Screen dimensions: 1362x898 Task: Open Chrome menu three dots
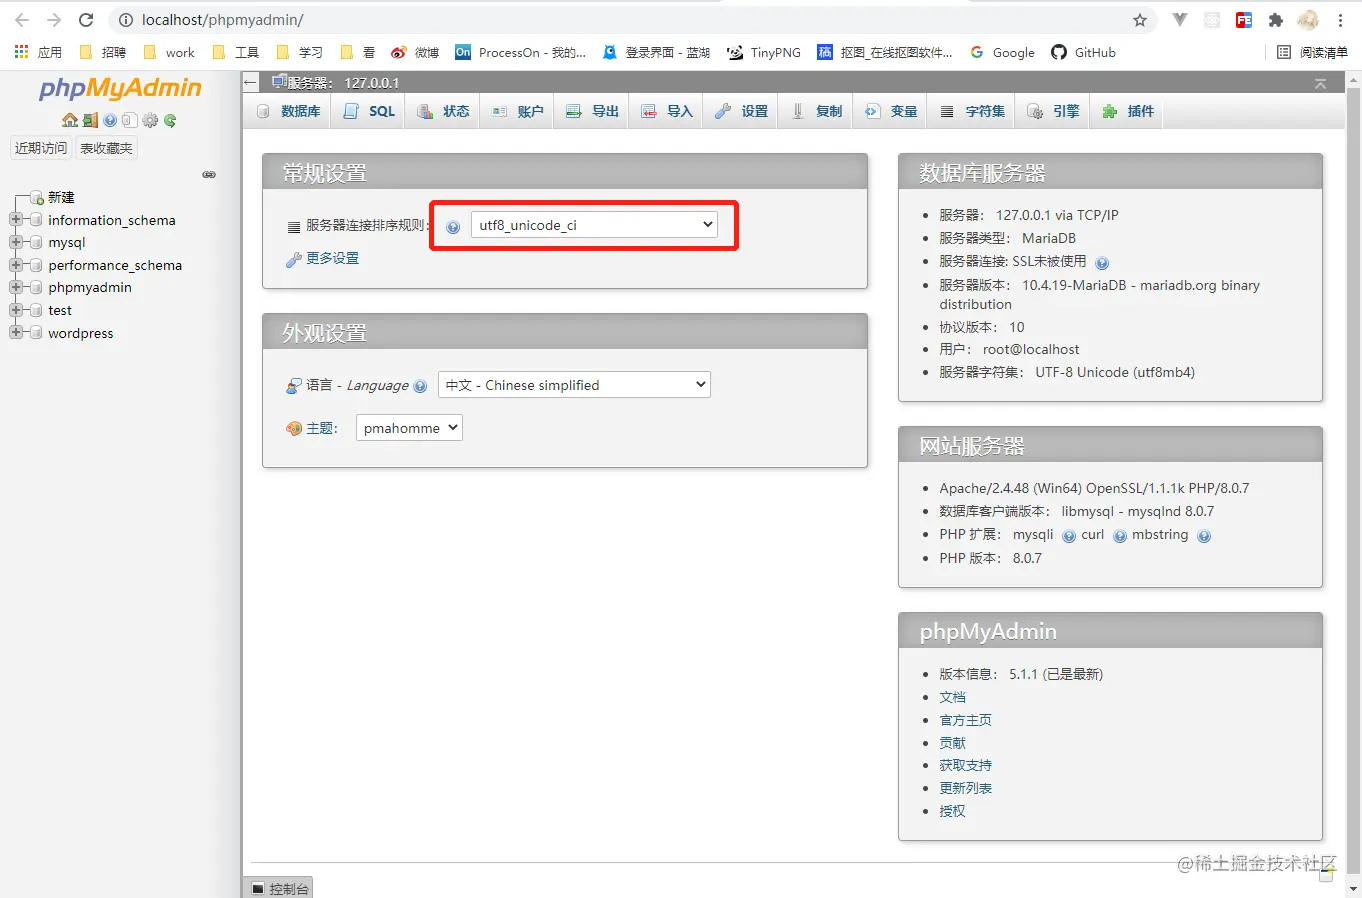[x=1340, y=20]
